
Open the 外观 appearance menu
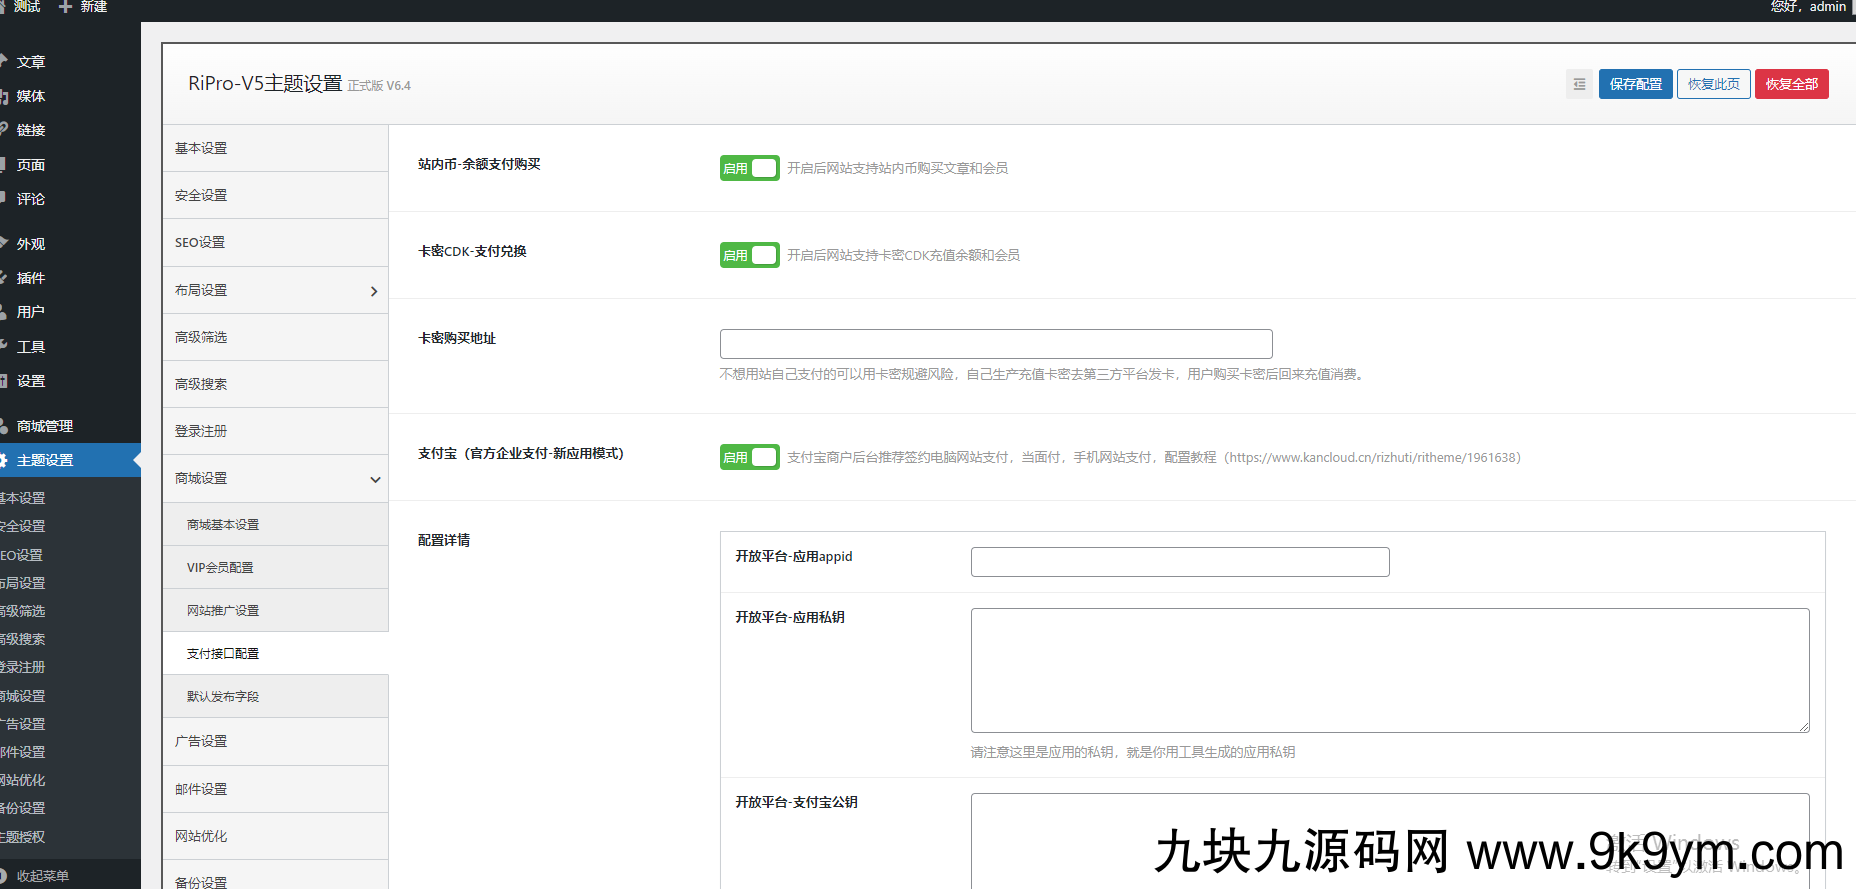click(30, 244)
